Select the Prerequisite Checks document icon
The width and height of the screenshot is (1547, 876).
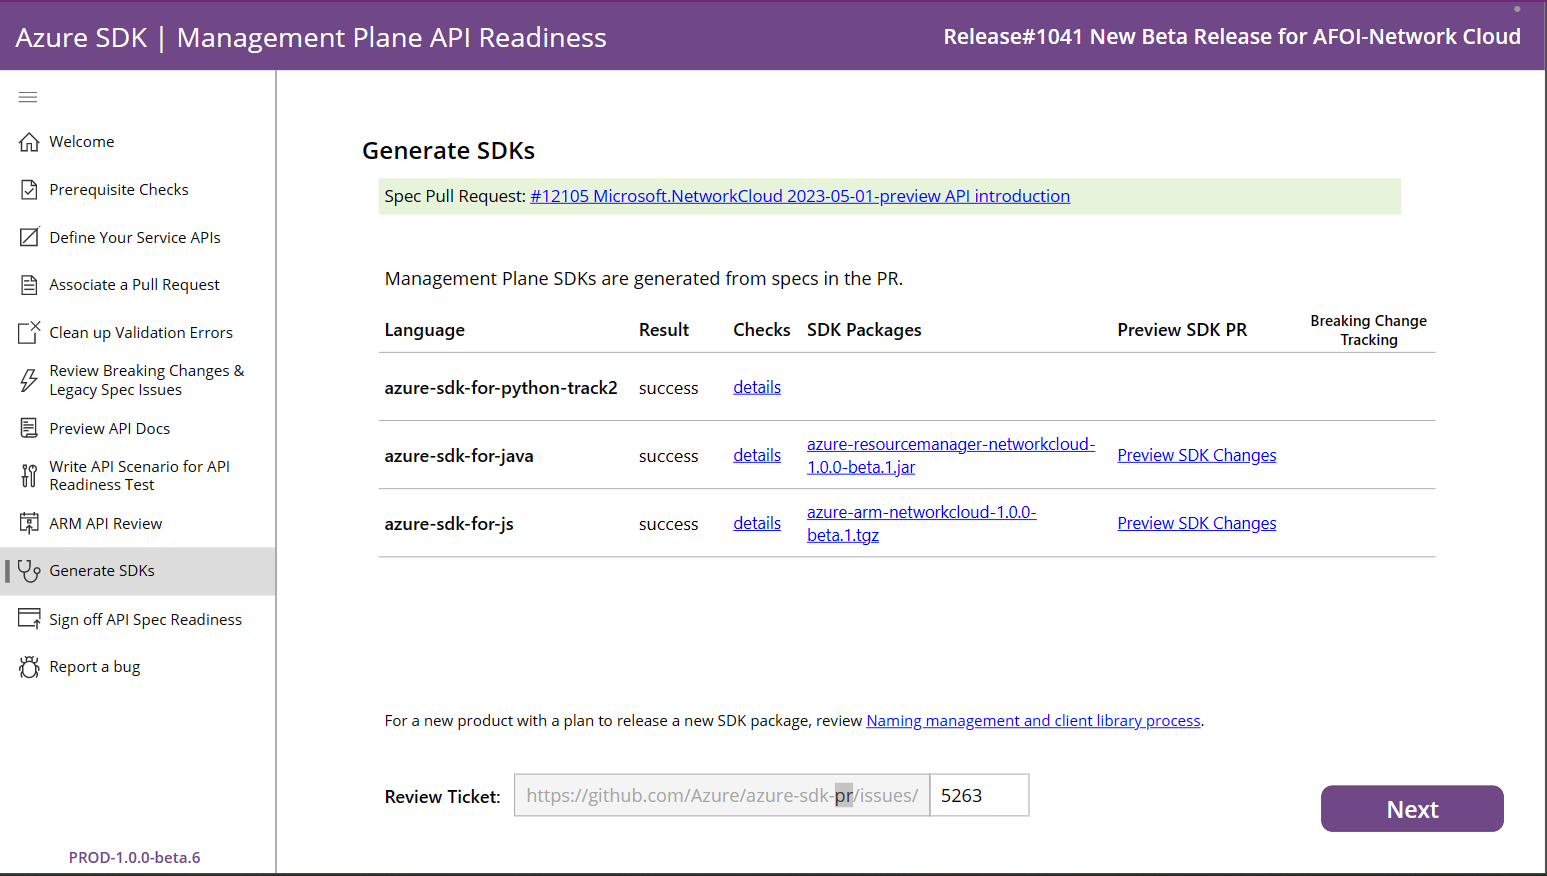(x=28, y=189)
